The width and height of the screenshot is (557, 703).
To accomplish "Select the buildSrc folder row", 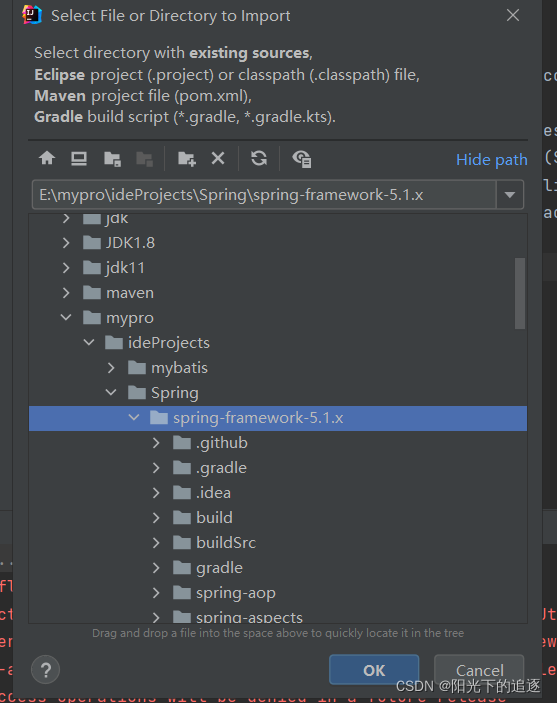I will tap(278, 543).
